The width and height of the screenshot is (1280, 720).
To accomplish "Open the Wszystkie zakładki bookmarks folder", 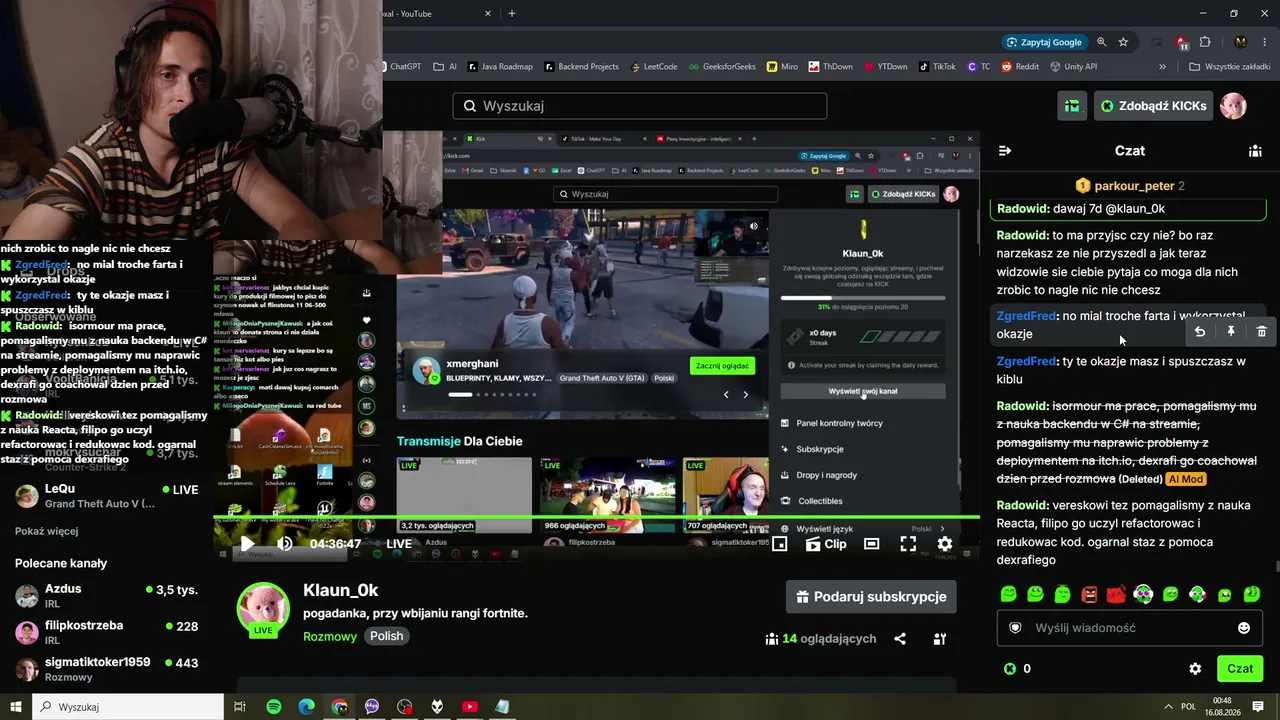I will pyautogui.click(x=1229, y=67).
